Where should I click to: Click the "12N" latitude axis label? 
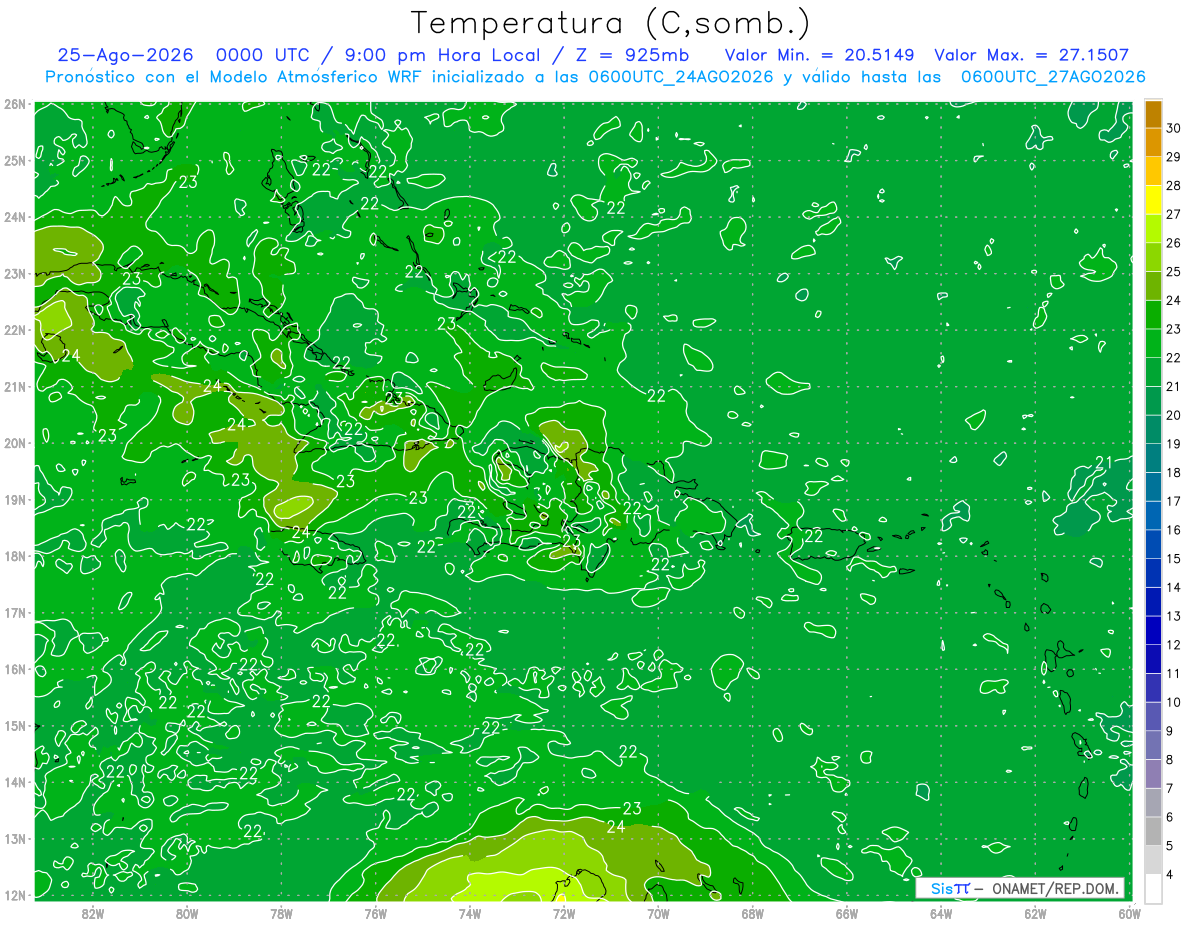pyautogui.click(x=14, y=895)
